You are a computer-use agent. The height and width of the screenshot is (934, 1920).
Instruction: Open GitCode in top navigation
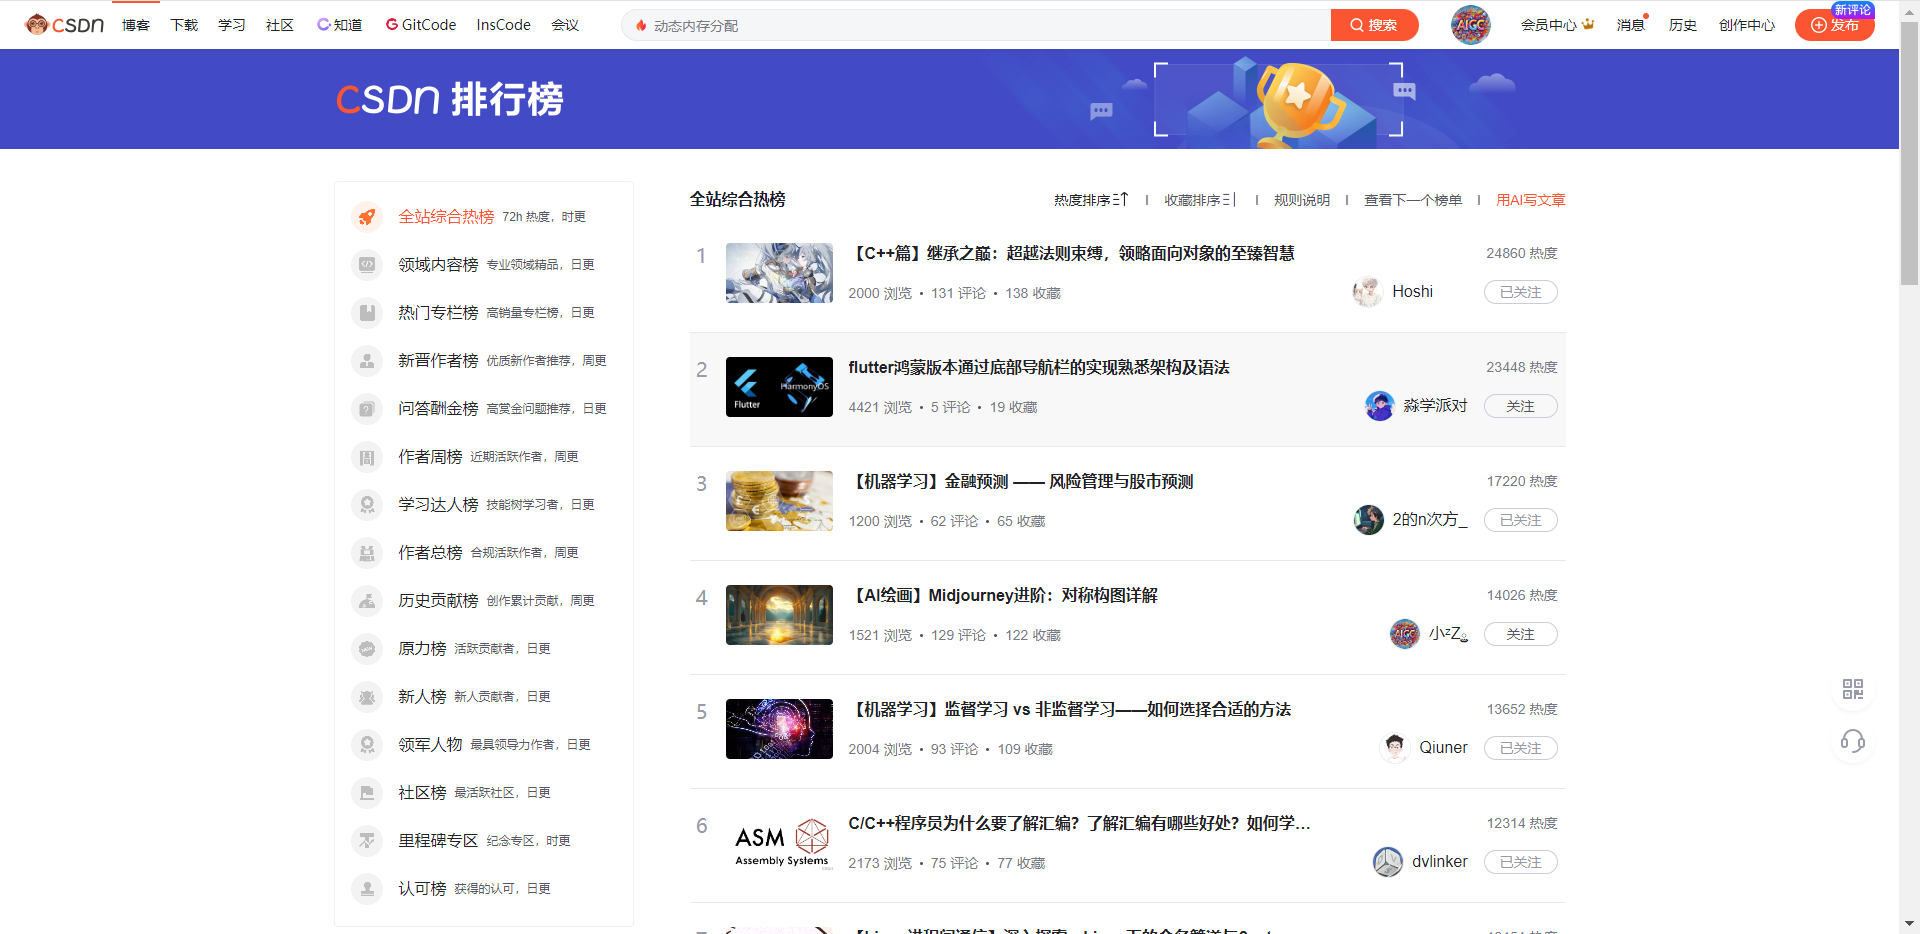421,25
